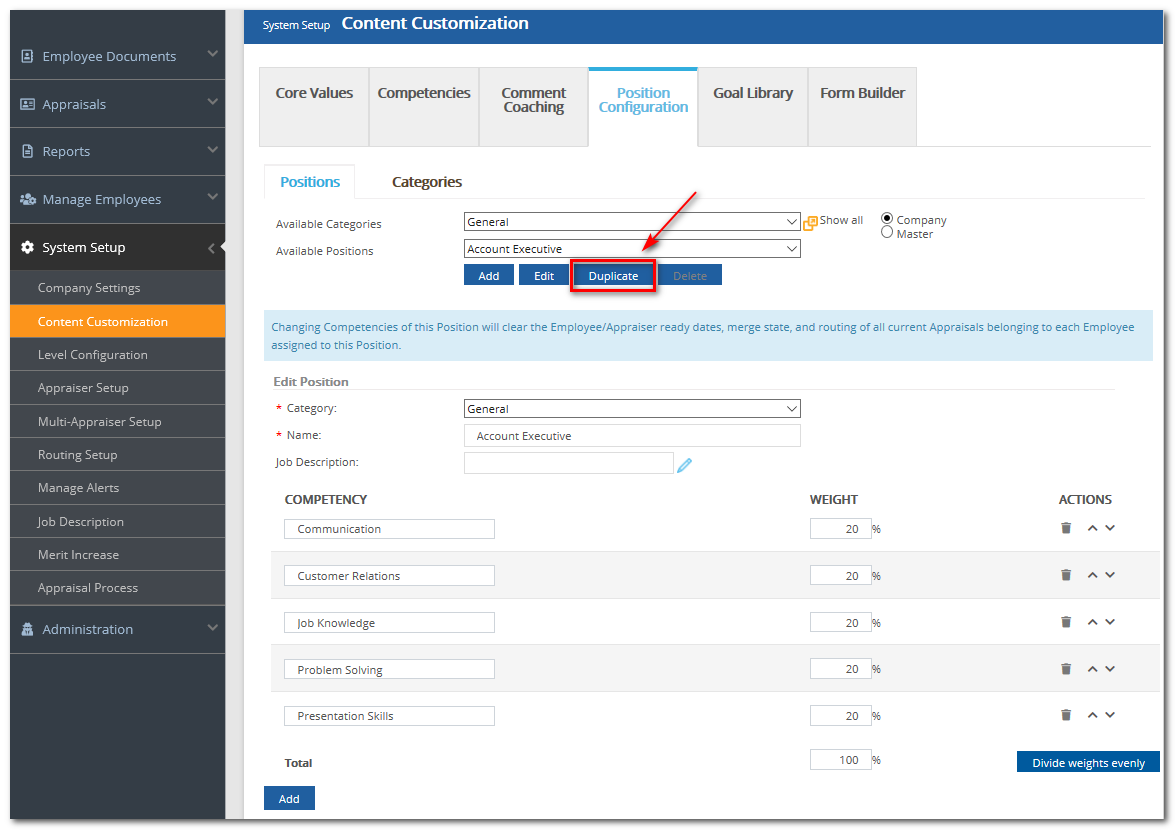This screenshot has width=1175, height=830.
Task: Click the Duplicate button
Action: 613,275
